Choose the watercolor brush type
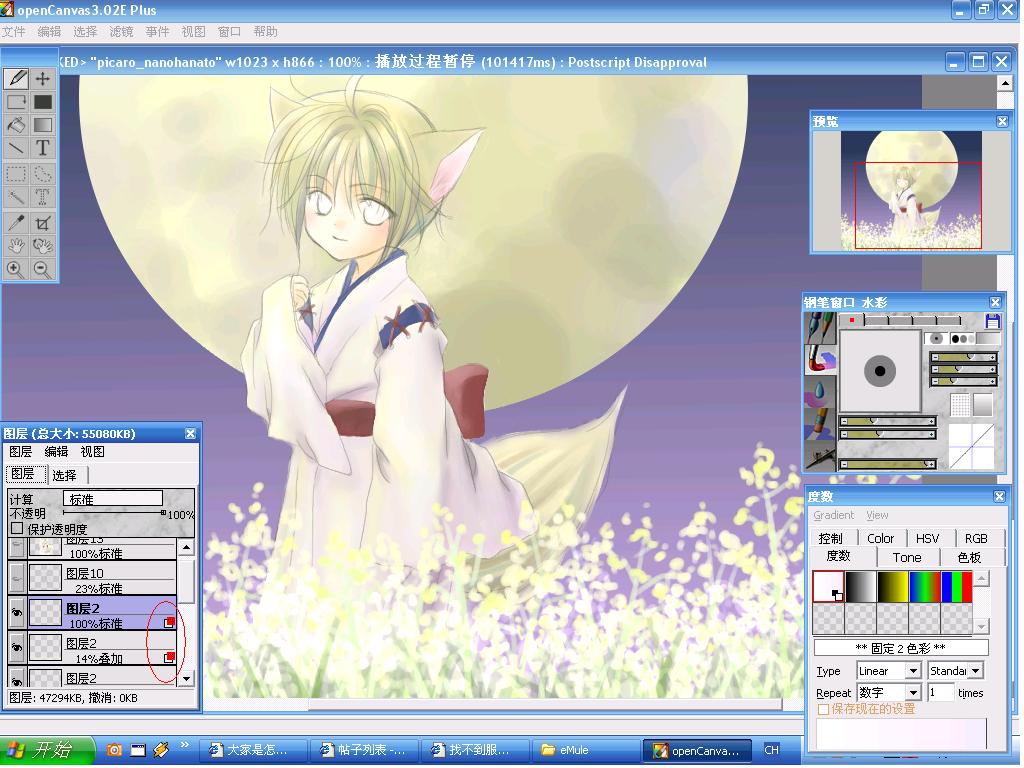Image resolution: width=1024 pixels, height=768 pixels. click(x=820, y=359)
